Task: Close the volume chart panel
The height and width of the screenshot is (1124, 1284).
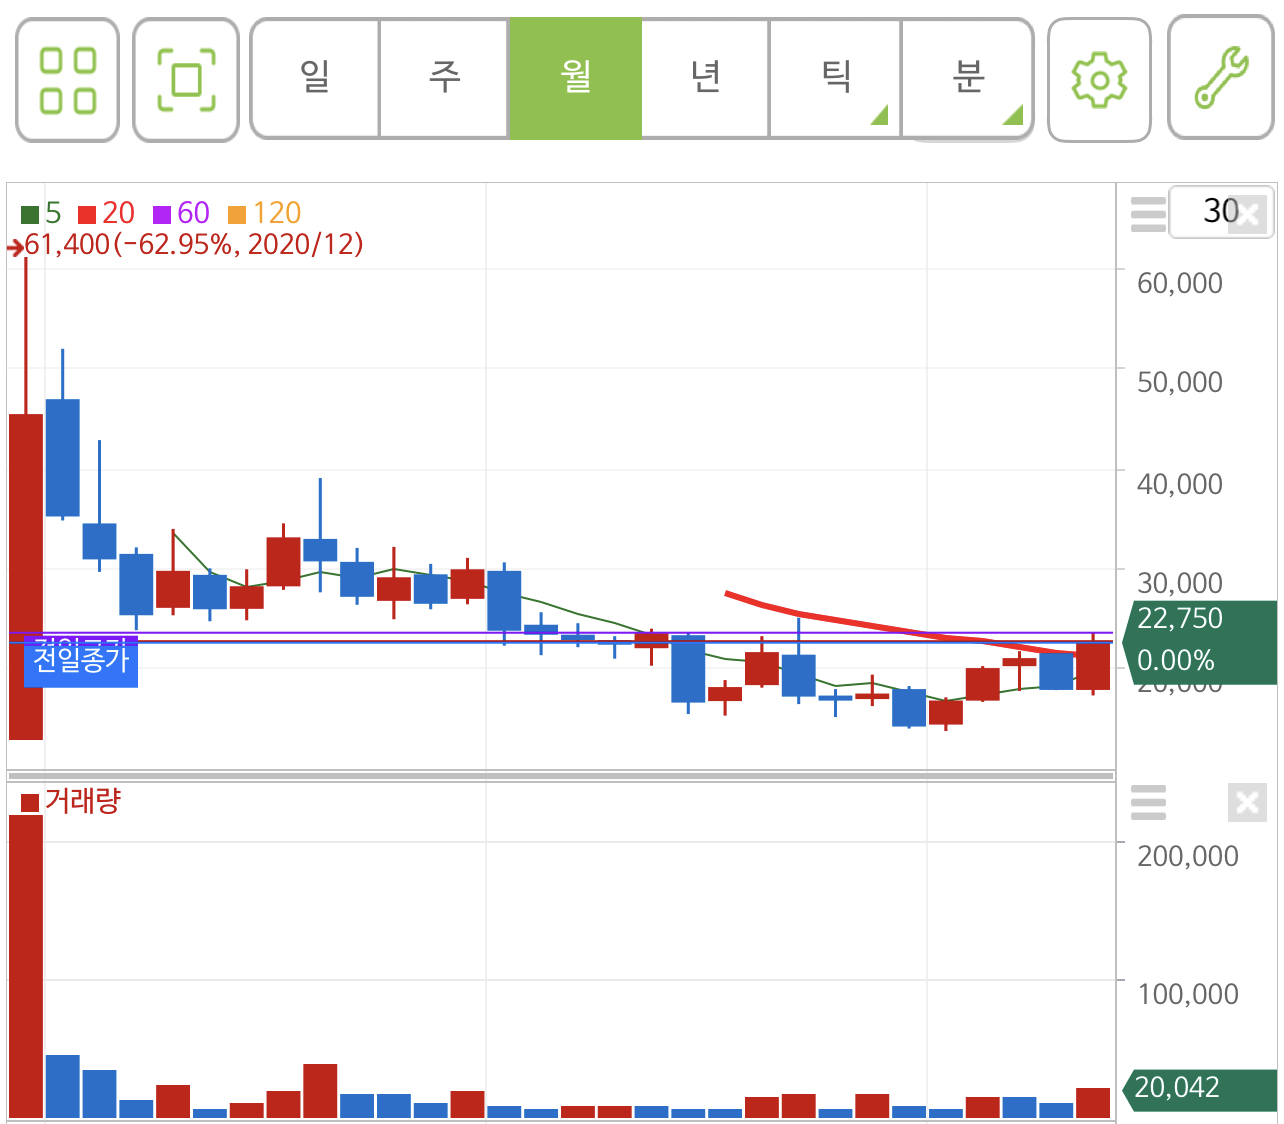Action: (1248, 802)
